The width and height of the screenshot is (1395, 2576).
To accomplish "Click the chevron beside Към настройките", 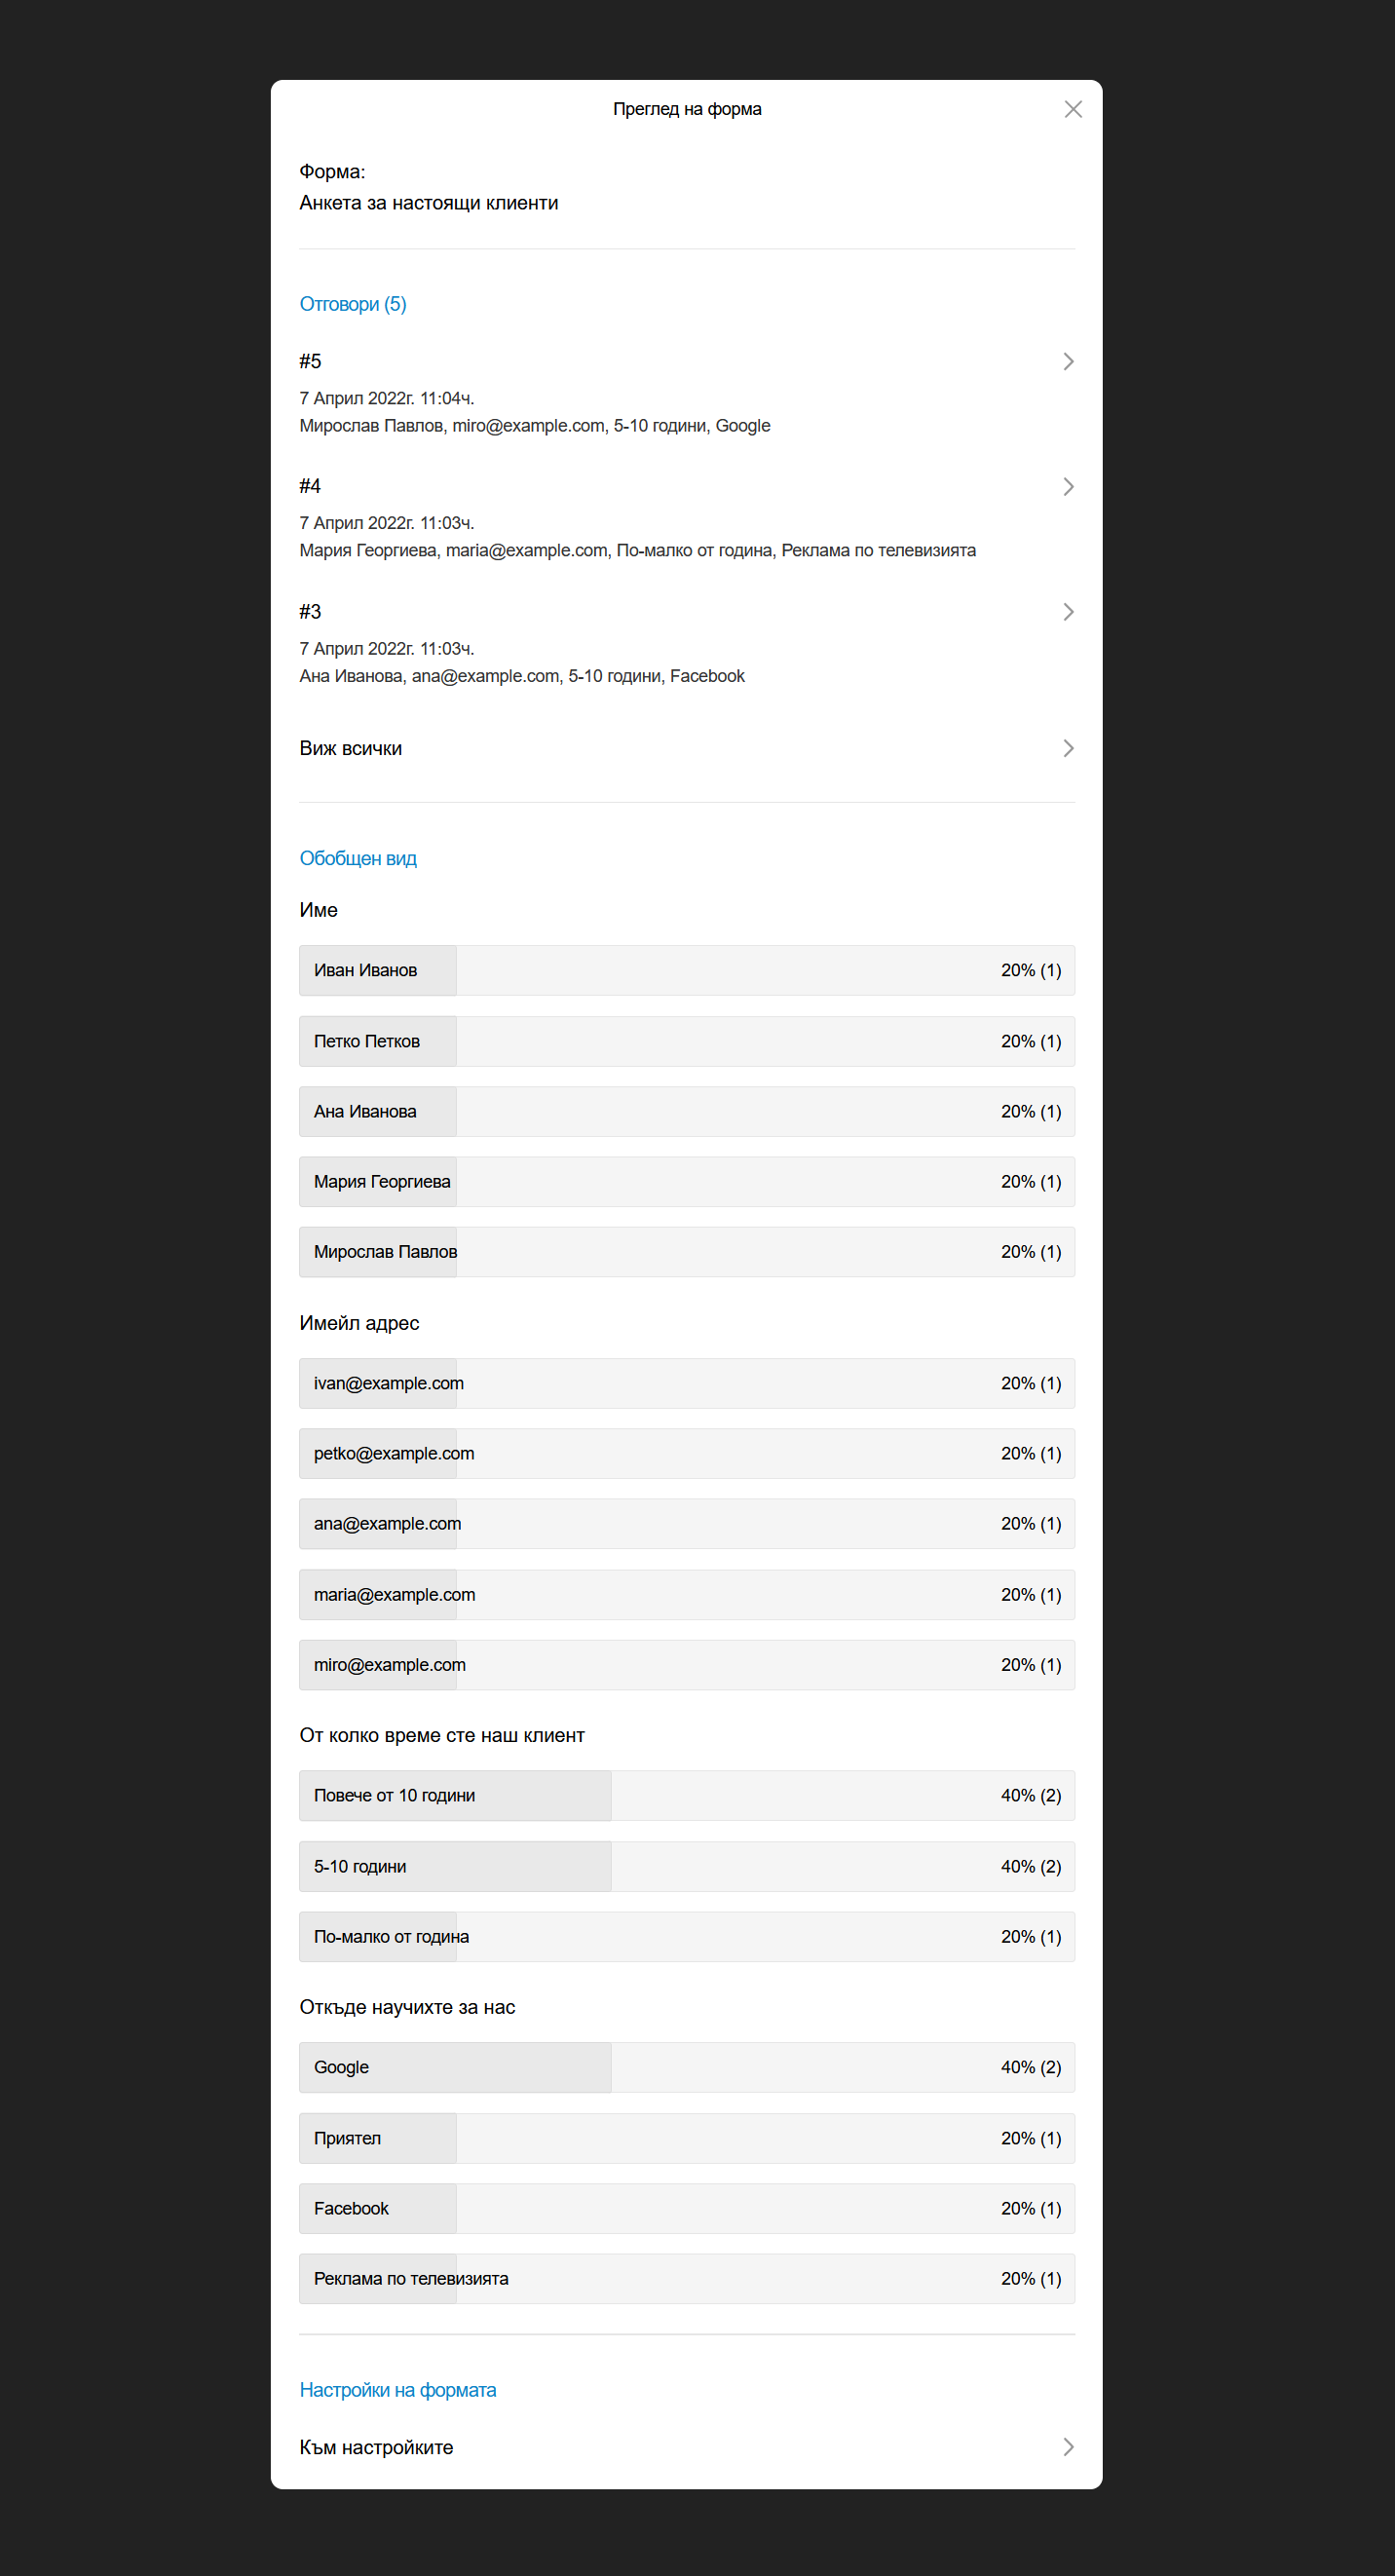I will [x=1068, y=2447].
